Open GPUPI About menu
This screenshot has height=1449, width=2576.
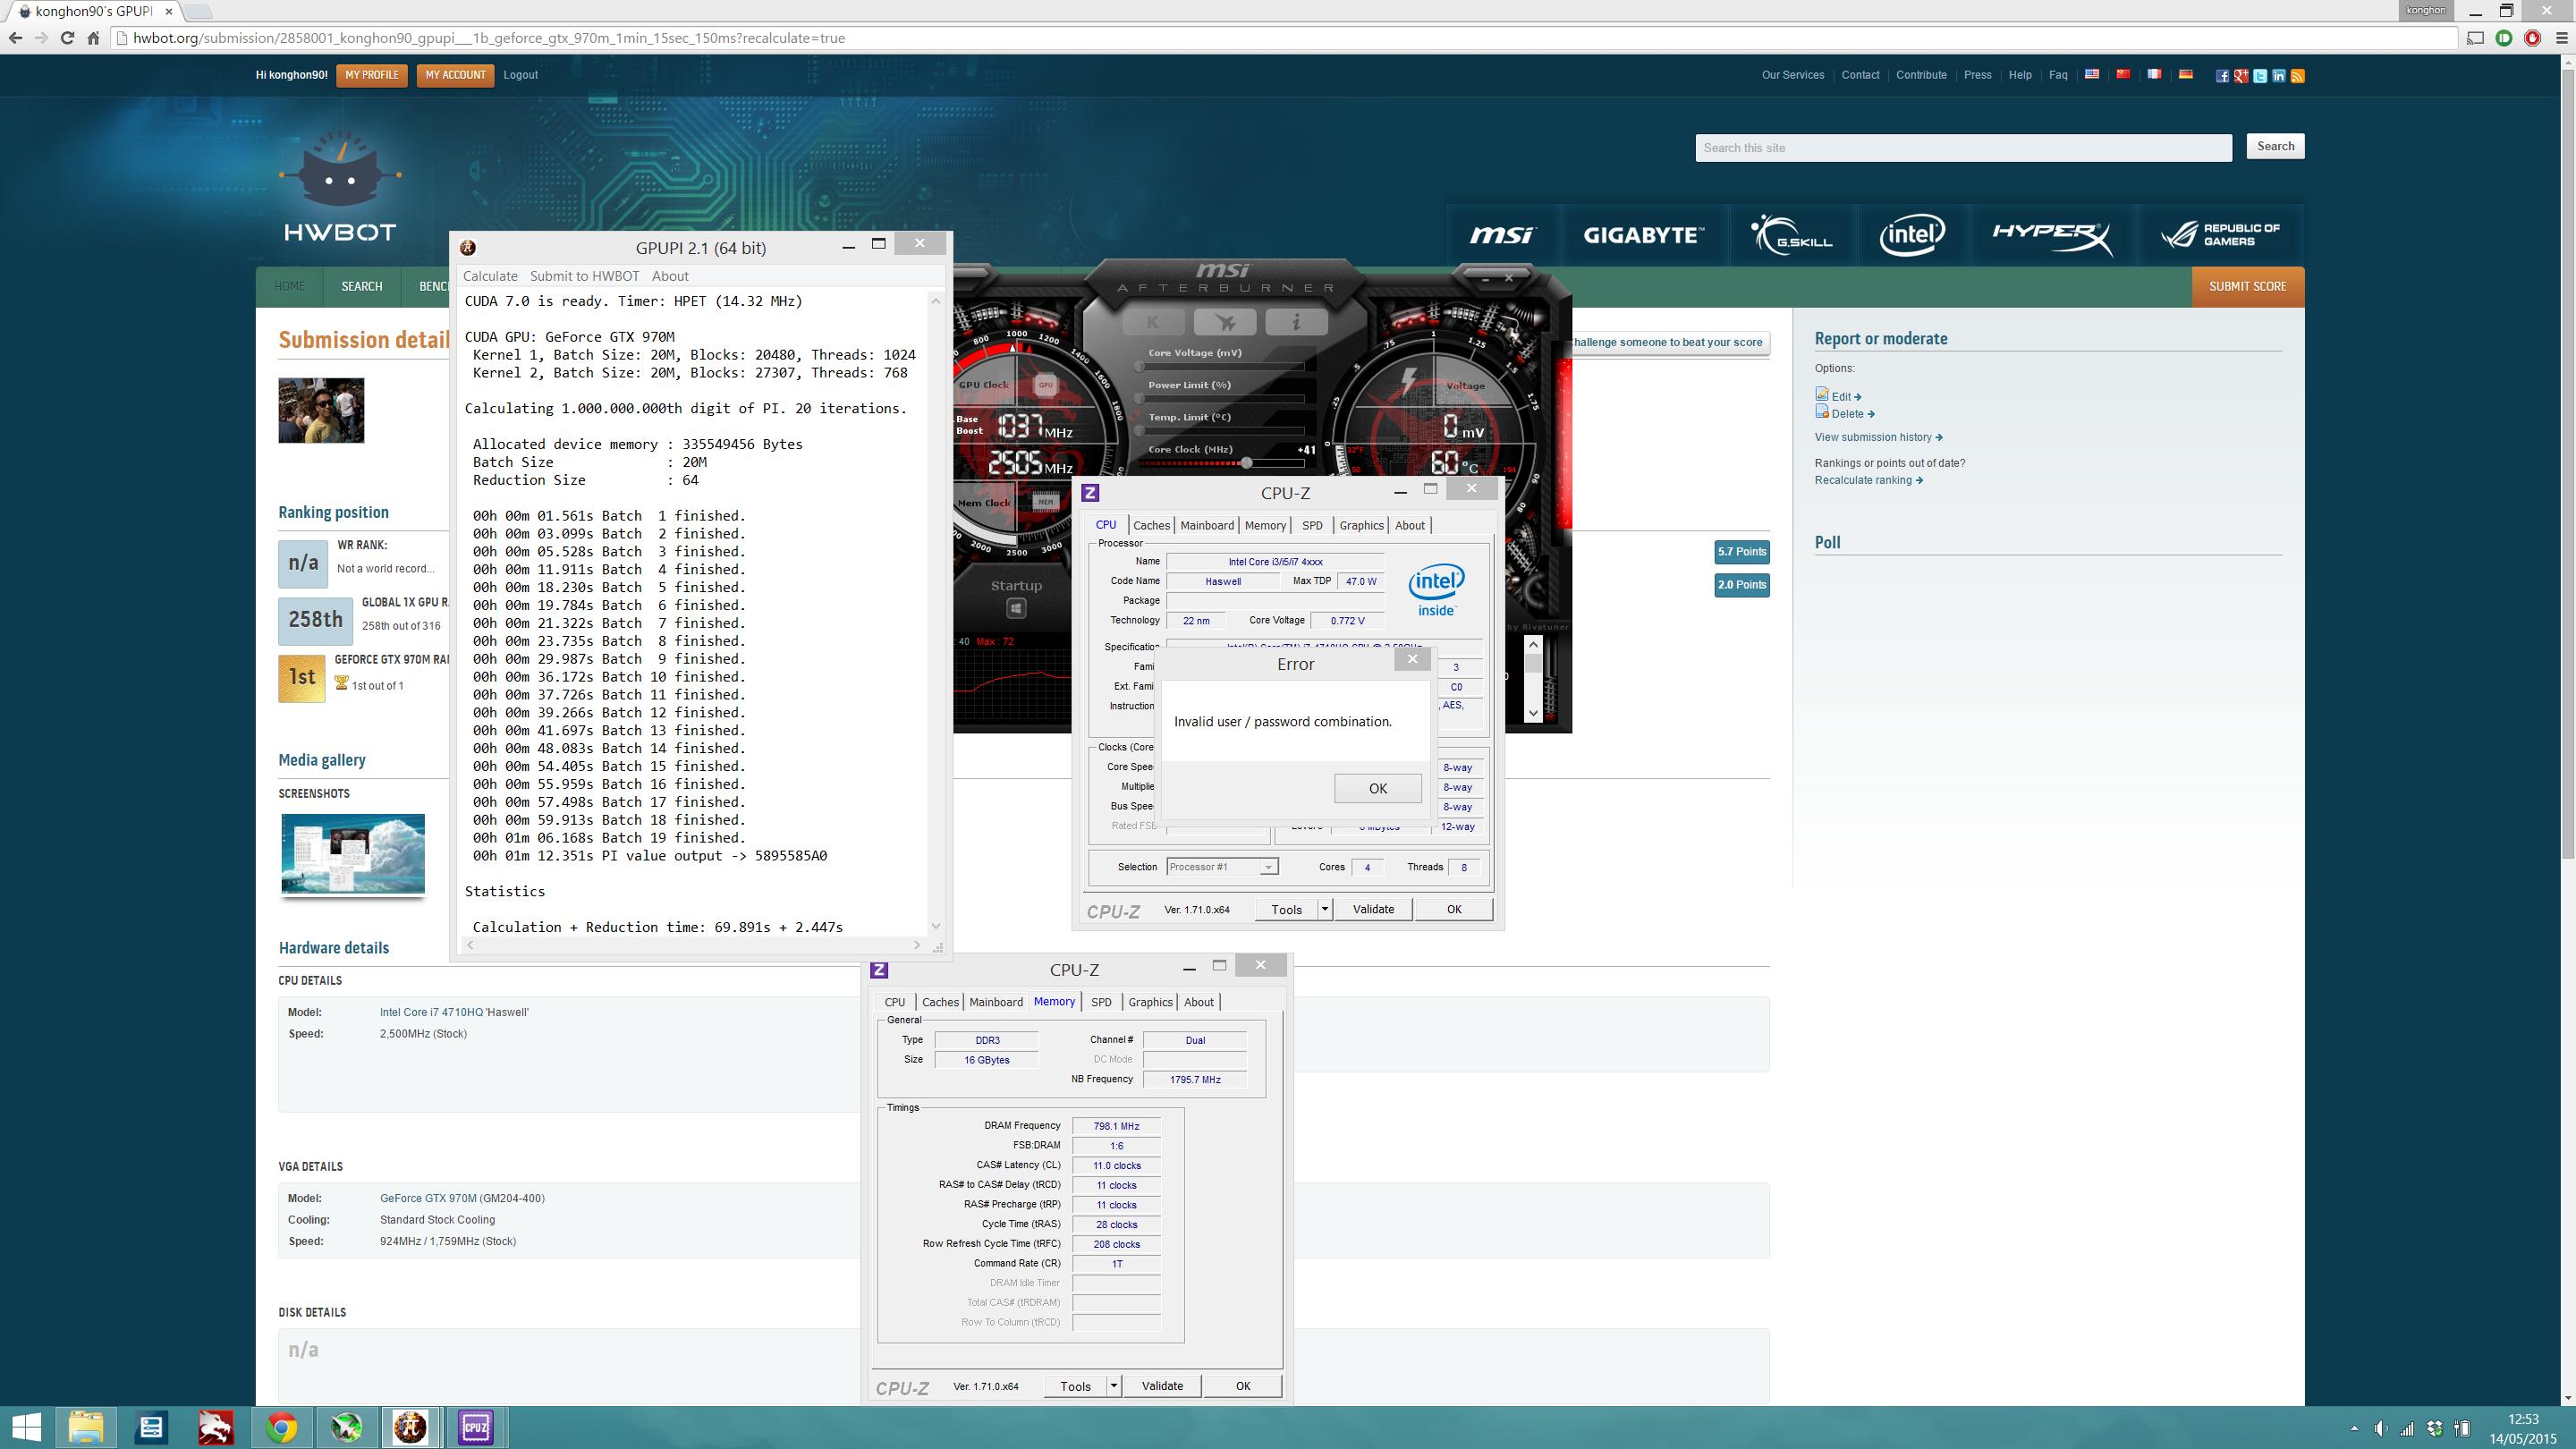click(670, 276)
